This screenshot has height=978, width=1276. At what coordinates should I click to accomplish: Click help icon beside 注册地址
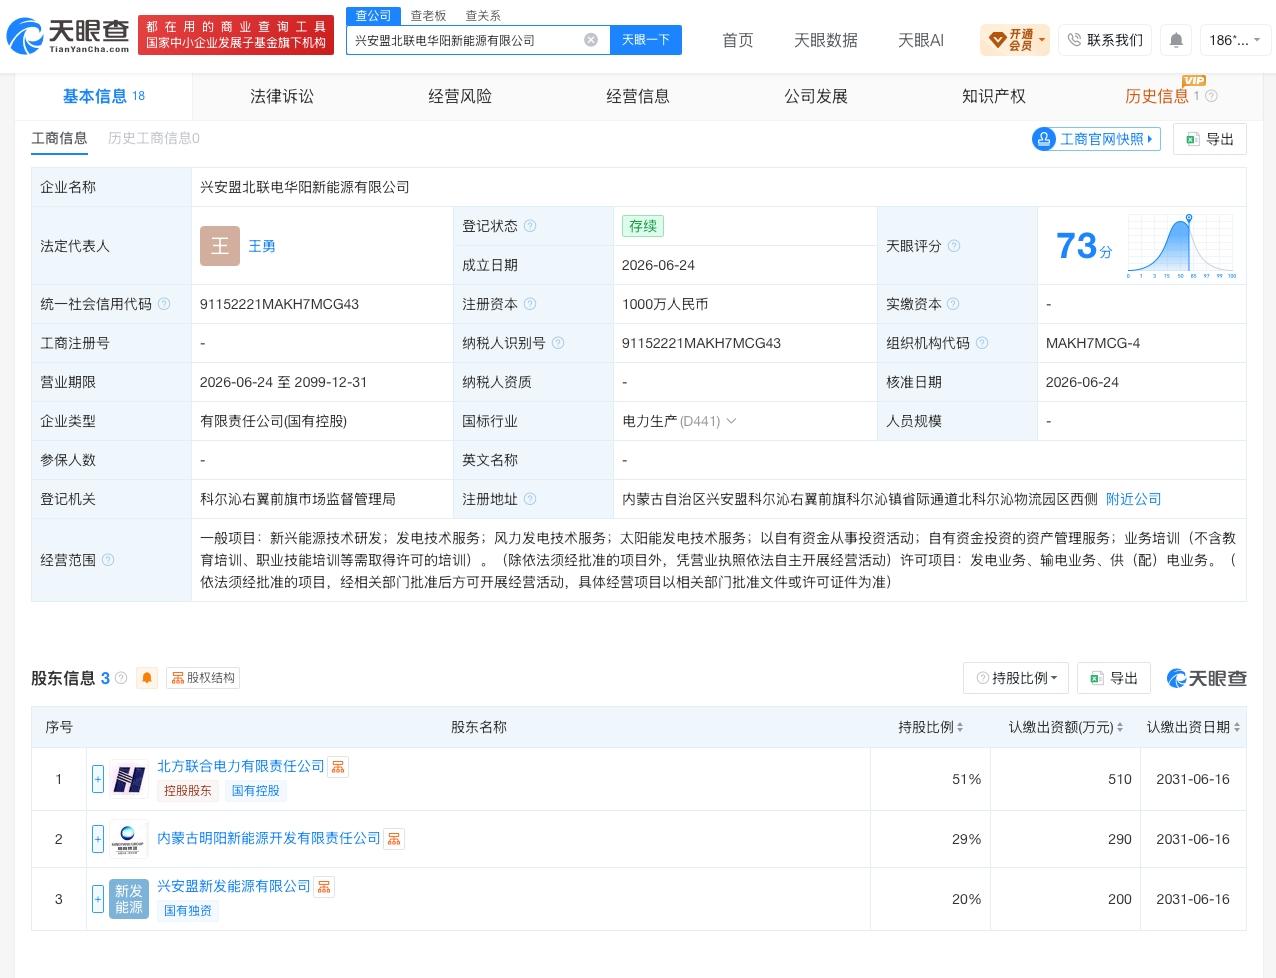[530, 499]
